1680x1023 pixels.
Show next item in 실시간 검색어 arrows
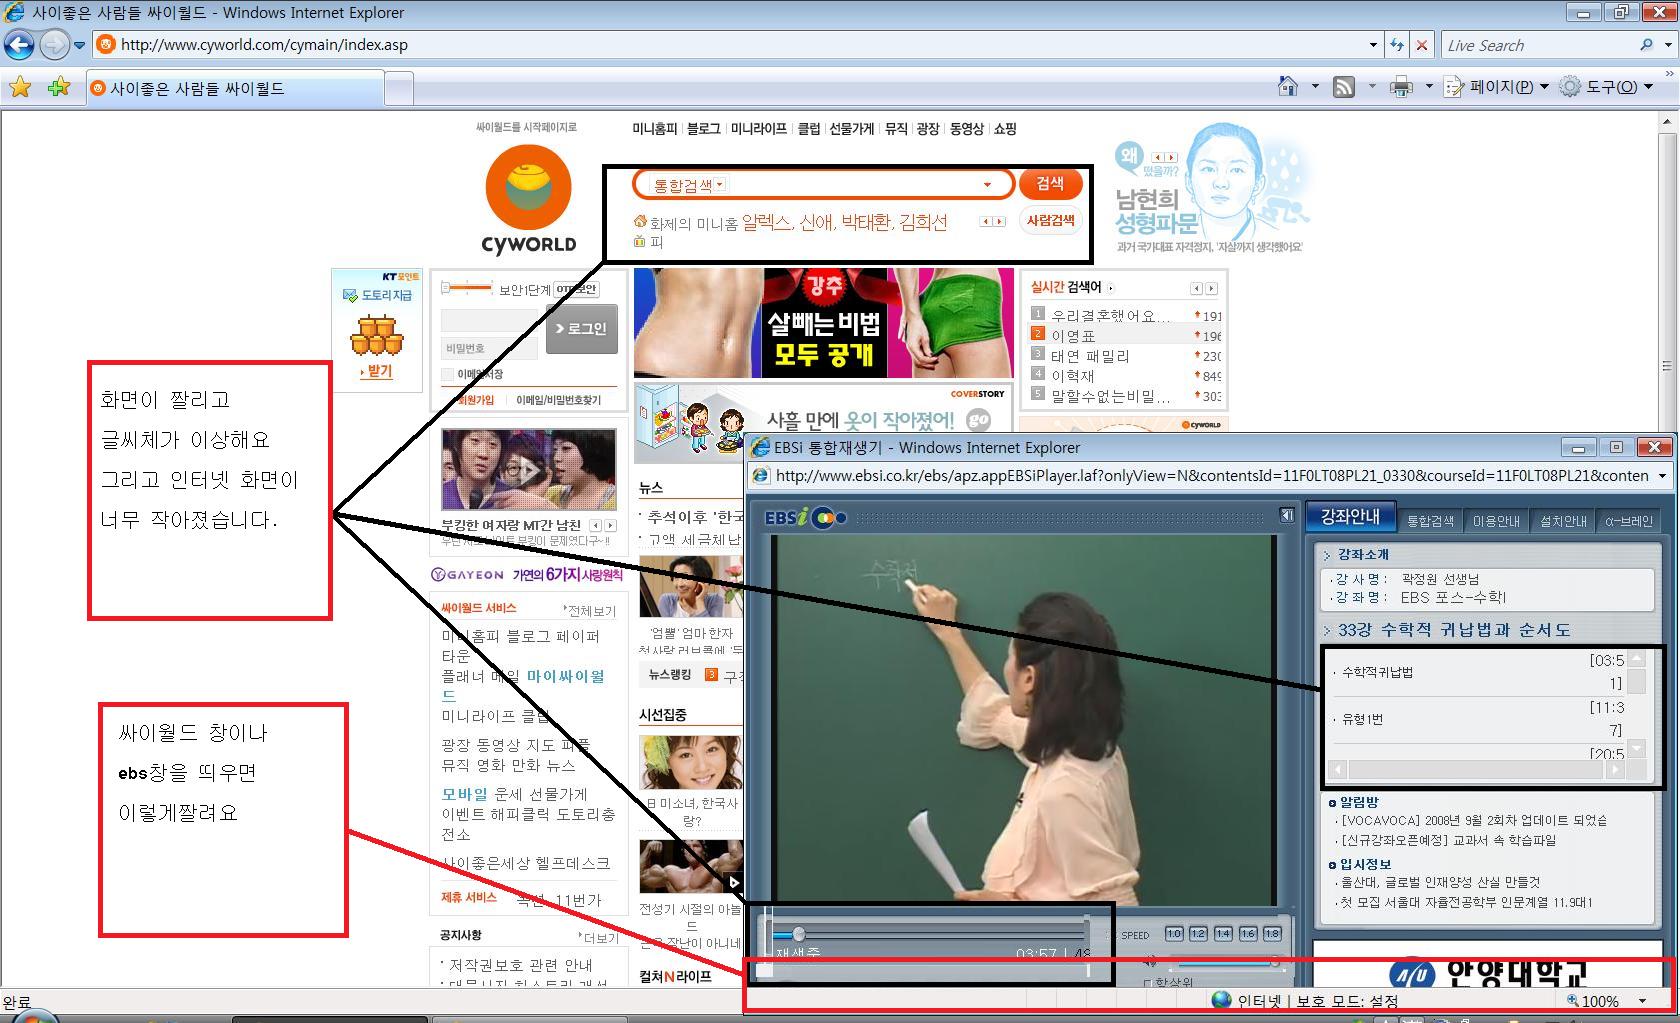pyautogui.click(x=1211, y=288)
